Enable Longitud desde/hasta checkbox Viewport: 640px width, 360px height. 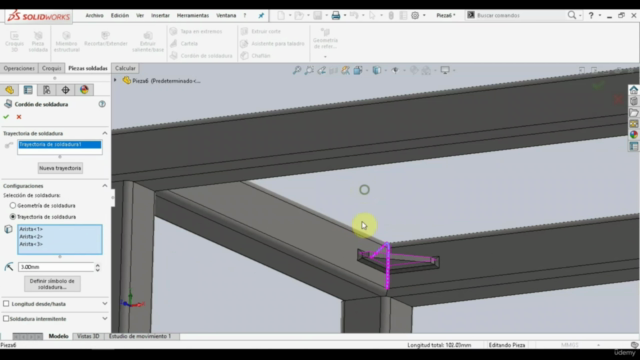[6, 304]
